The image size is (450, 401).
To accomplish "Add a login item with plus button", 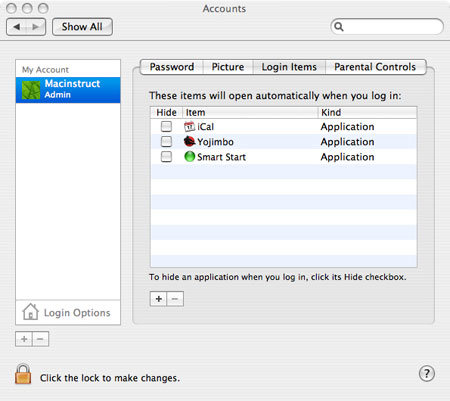I will [158, 299].
